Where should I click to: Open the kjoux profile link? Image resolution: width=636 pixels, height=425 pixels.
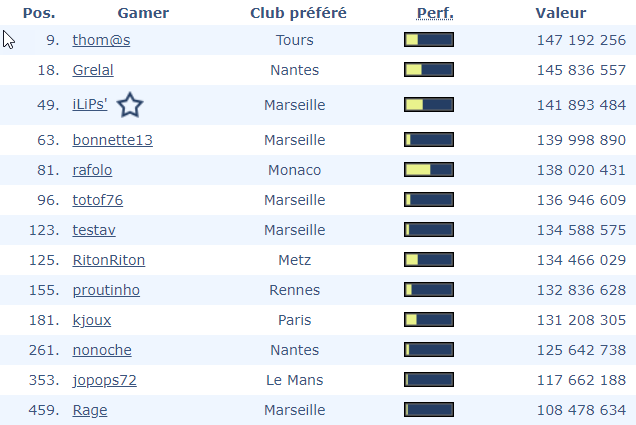click(x=92, y=320)
